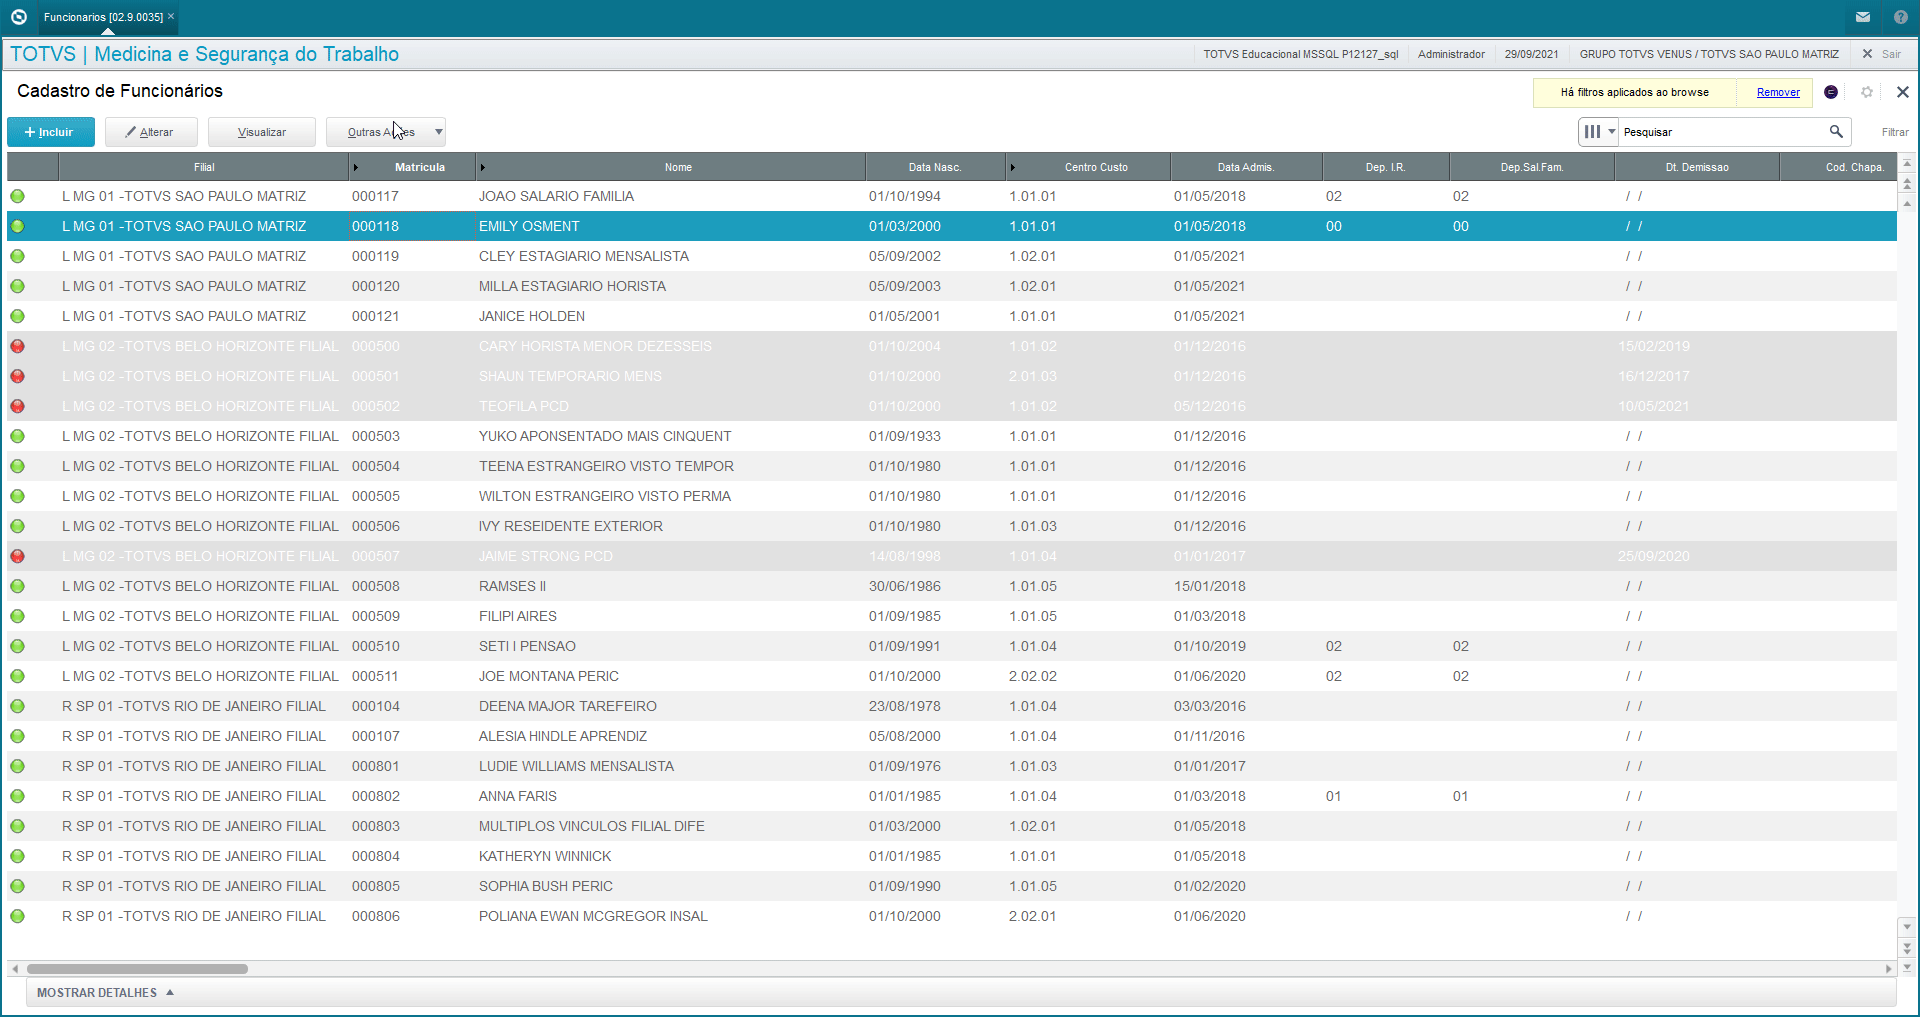Click the Incluir button
The width and height of the screenshot is (1920, 1017).
pyautogui.click(x=50, y=132)
